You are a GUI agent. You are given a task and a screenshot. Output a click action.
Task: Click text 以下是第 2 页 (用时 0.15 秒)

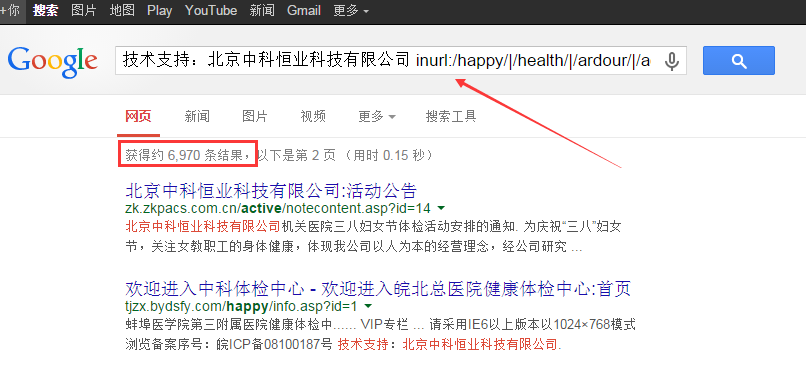coord(345,154)
